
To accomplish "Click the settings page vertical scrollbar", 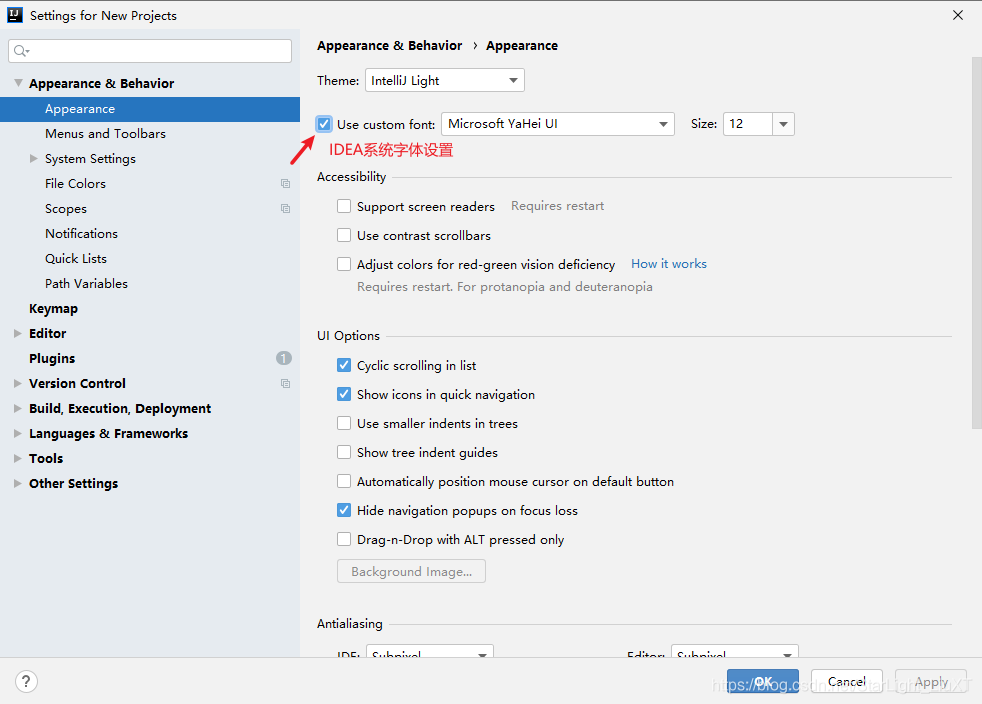I will (976, 243).
